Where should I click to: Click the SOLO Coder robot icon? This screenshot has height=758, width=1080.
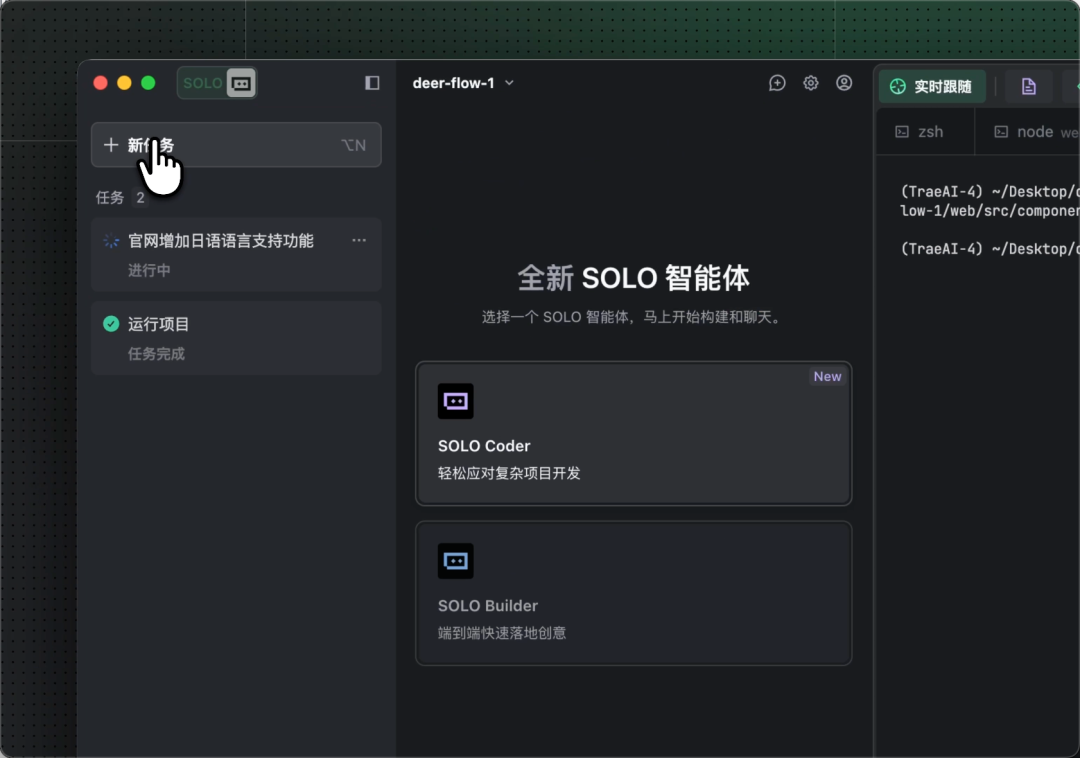pos(456,401)
